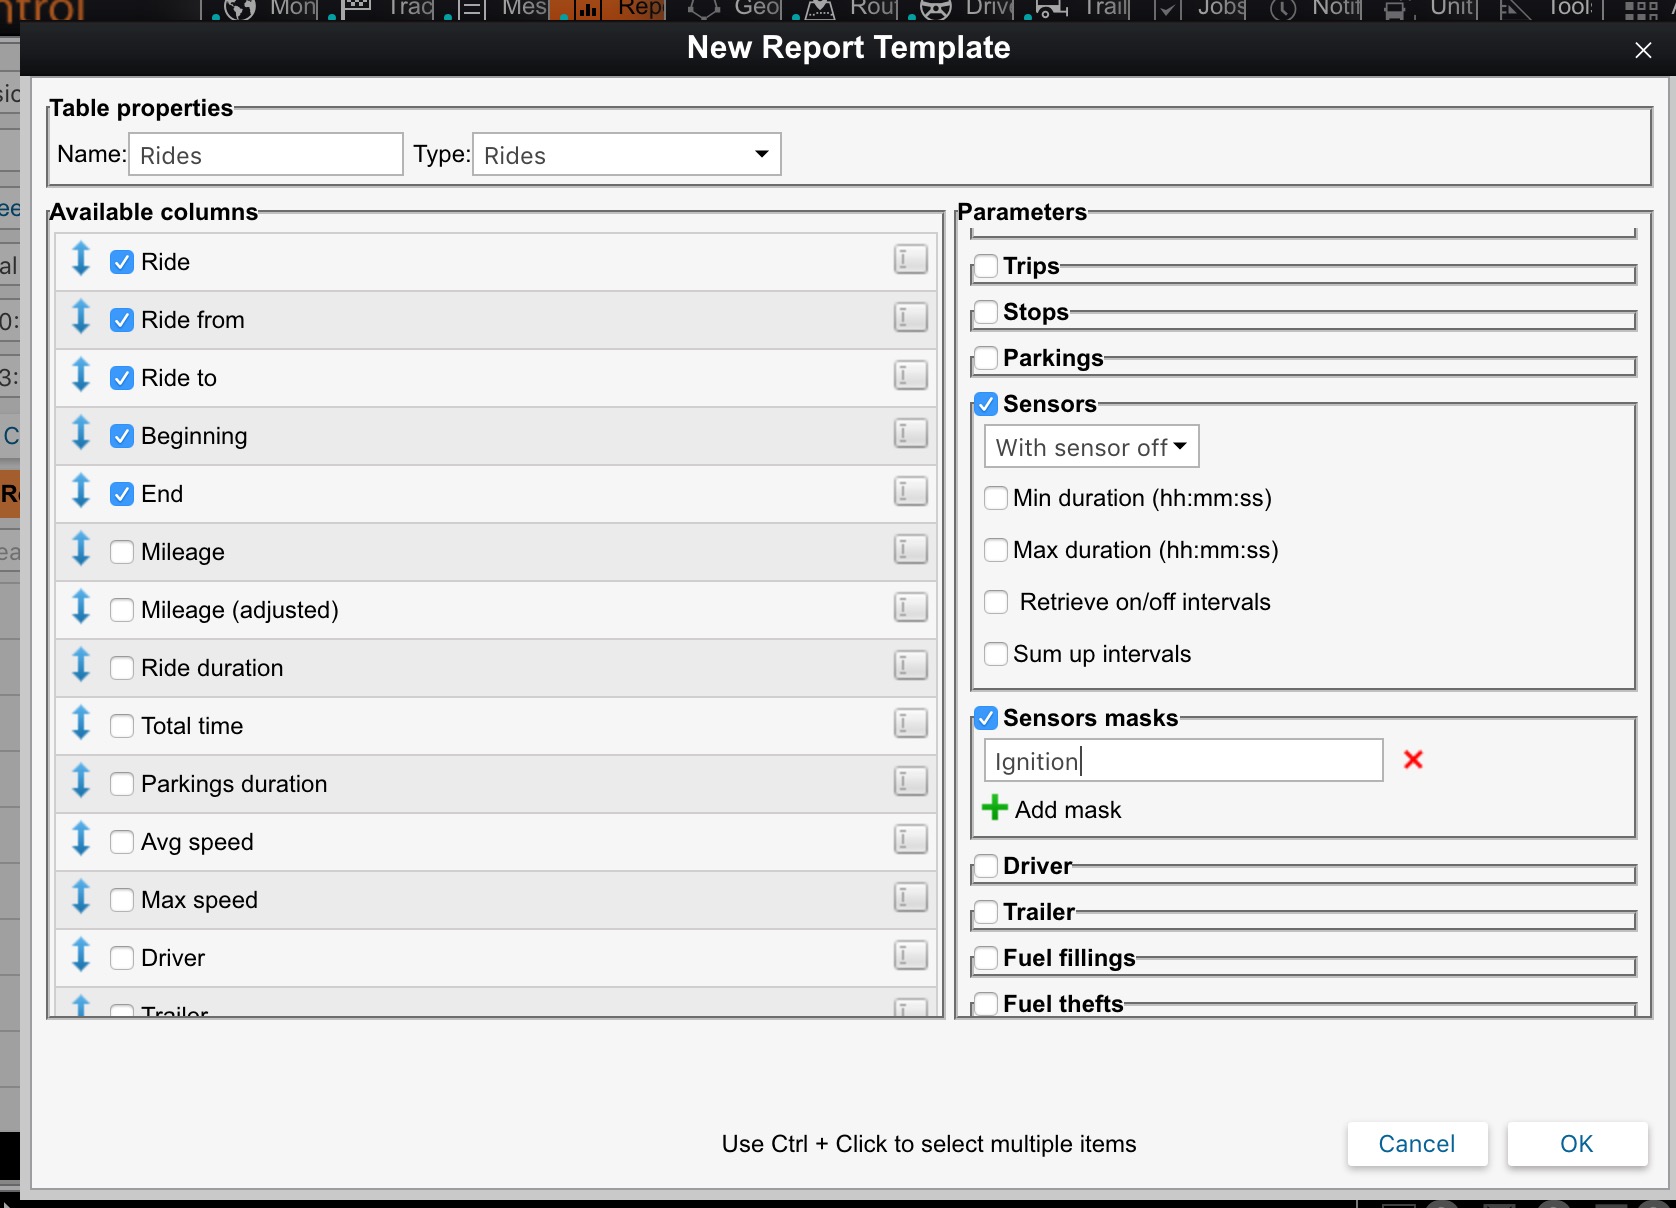Open the With sensor off dropdown
The width and height of the screenshot is (1676, 1208).
[1091, 447]
